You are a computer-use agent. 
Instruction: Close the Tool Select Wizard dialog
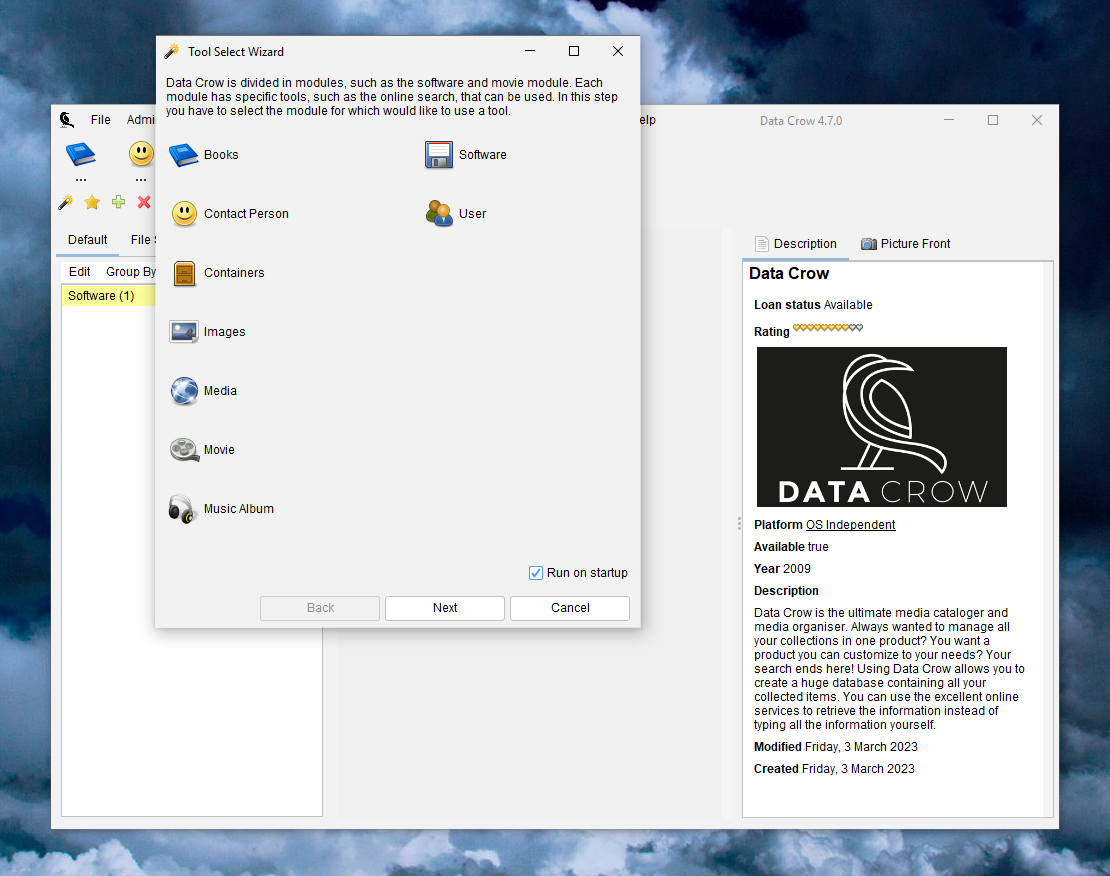(x=618, y=51)
